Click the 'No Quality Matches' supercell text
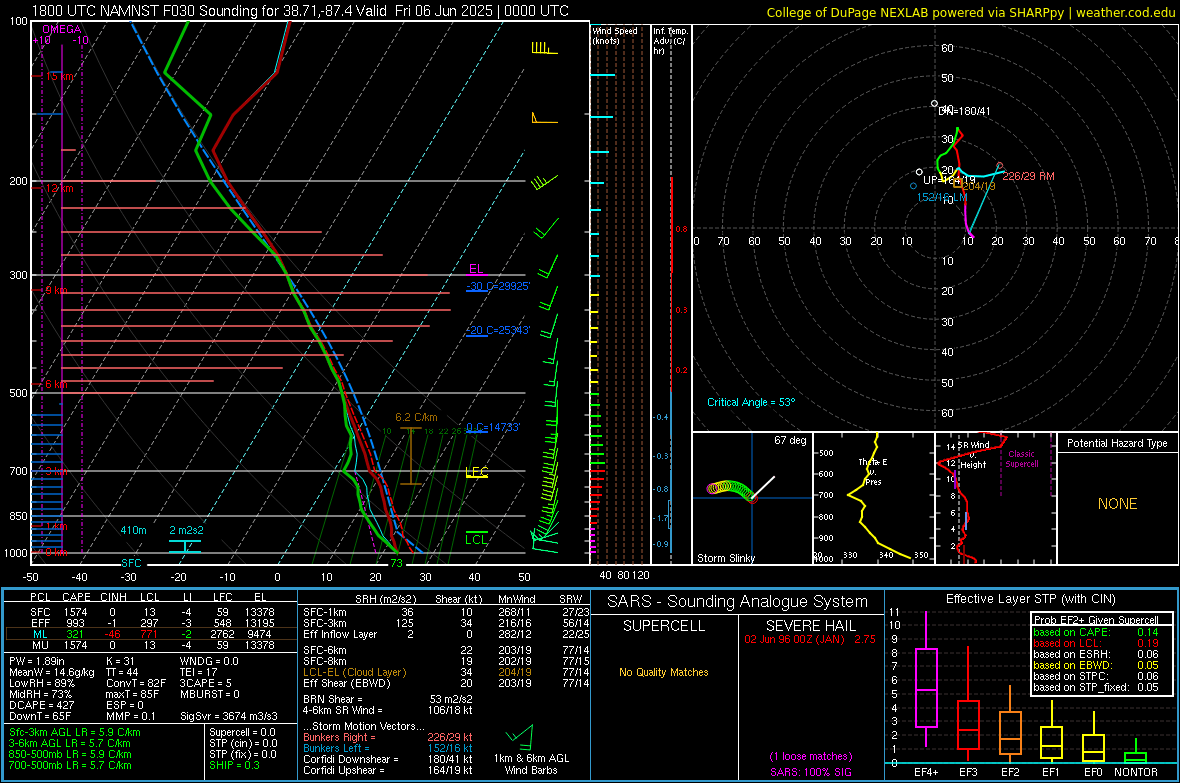Viewport: 1180px width, 783px height. click(x=664, y=672)
